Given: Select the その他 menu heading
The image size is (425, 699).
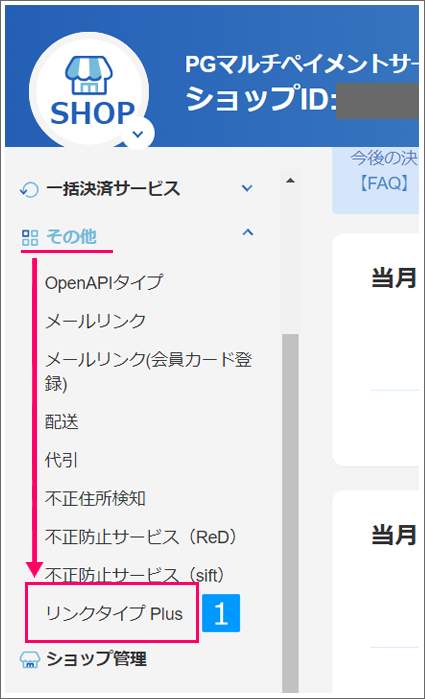Looking at the screenshot, I should tap(71, 237).
